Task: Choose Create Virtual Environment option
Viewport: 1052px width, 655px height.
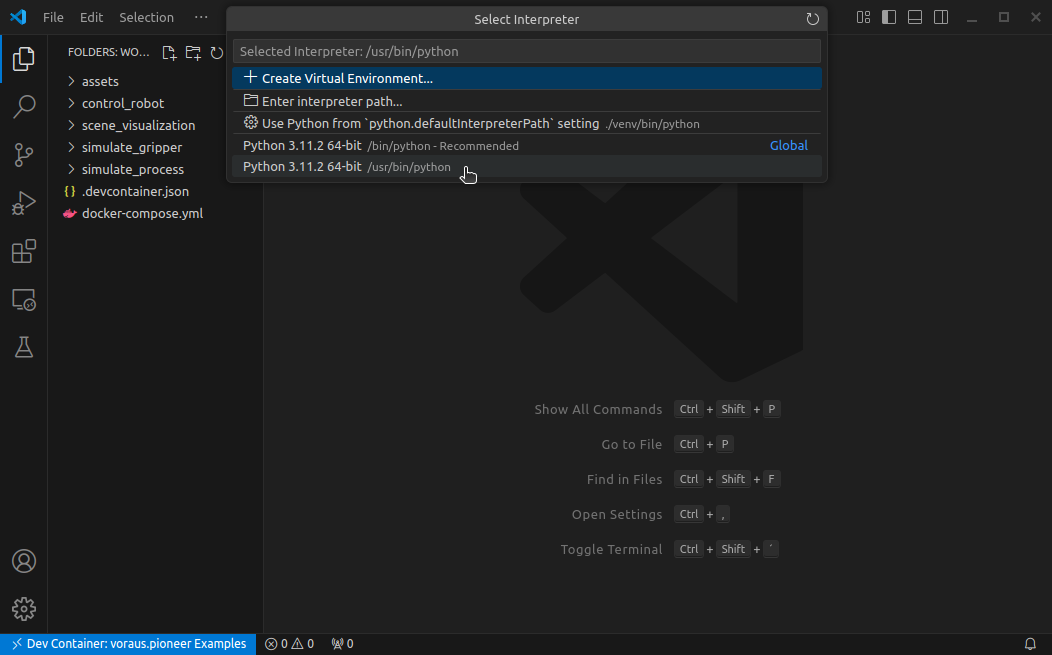Action: (527, 79)
